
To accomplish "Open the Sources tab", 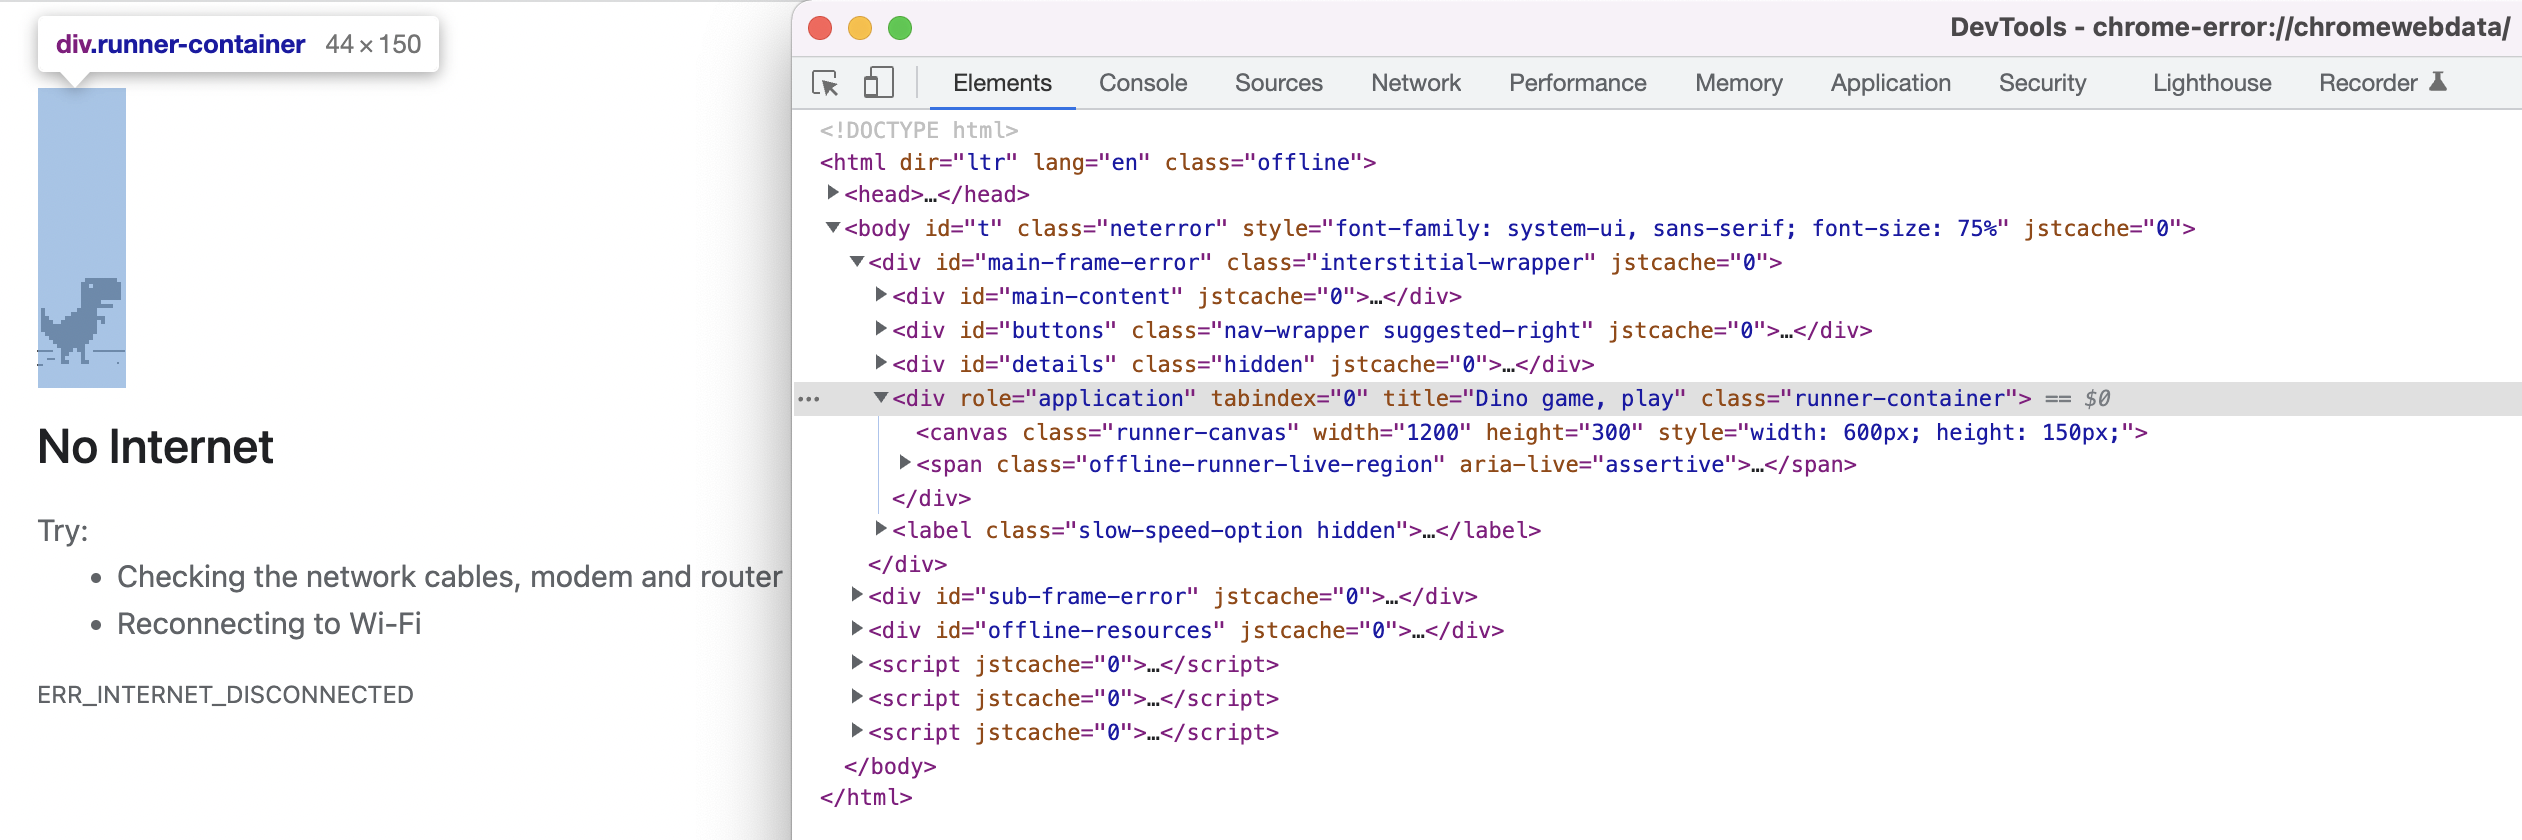I will click(1278, 83).
